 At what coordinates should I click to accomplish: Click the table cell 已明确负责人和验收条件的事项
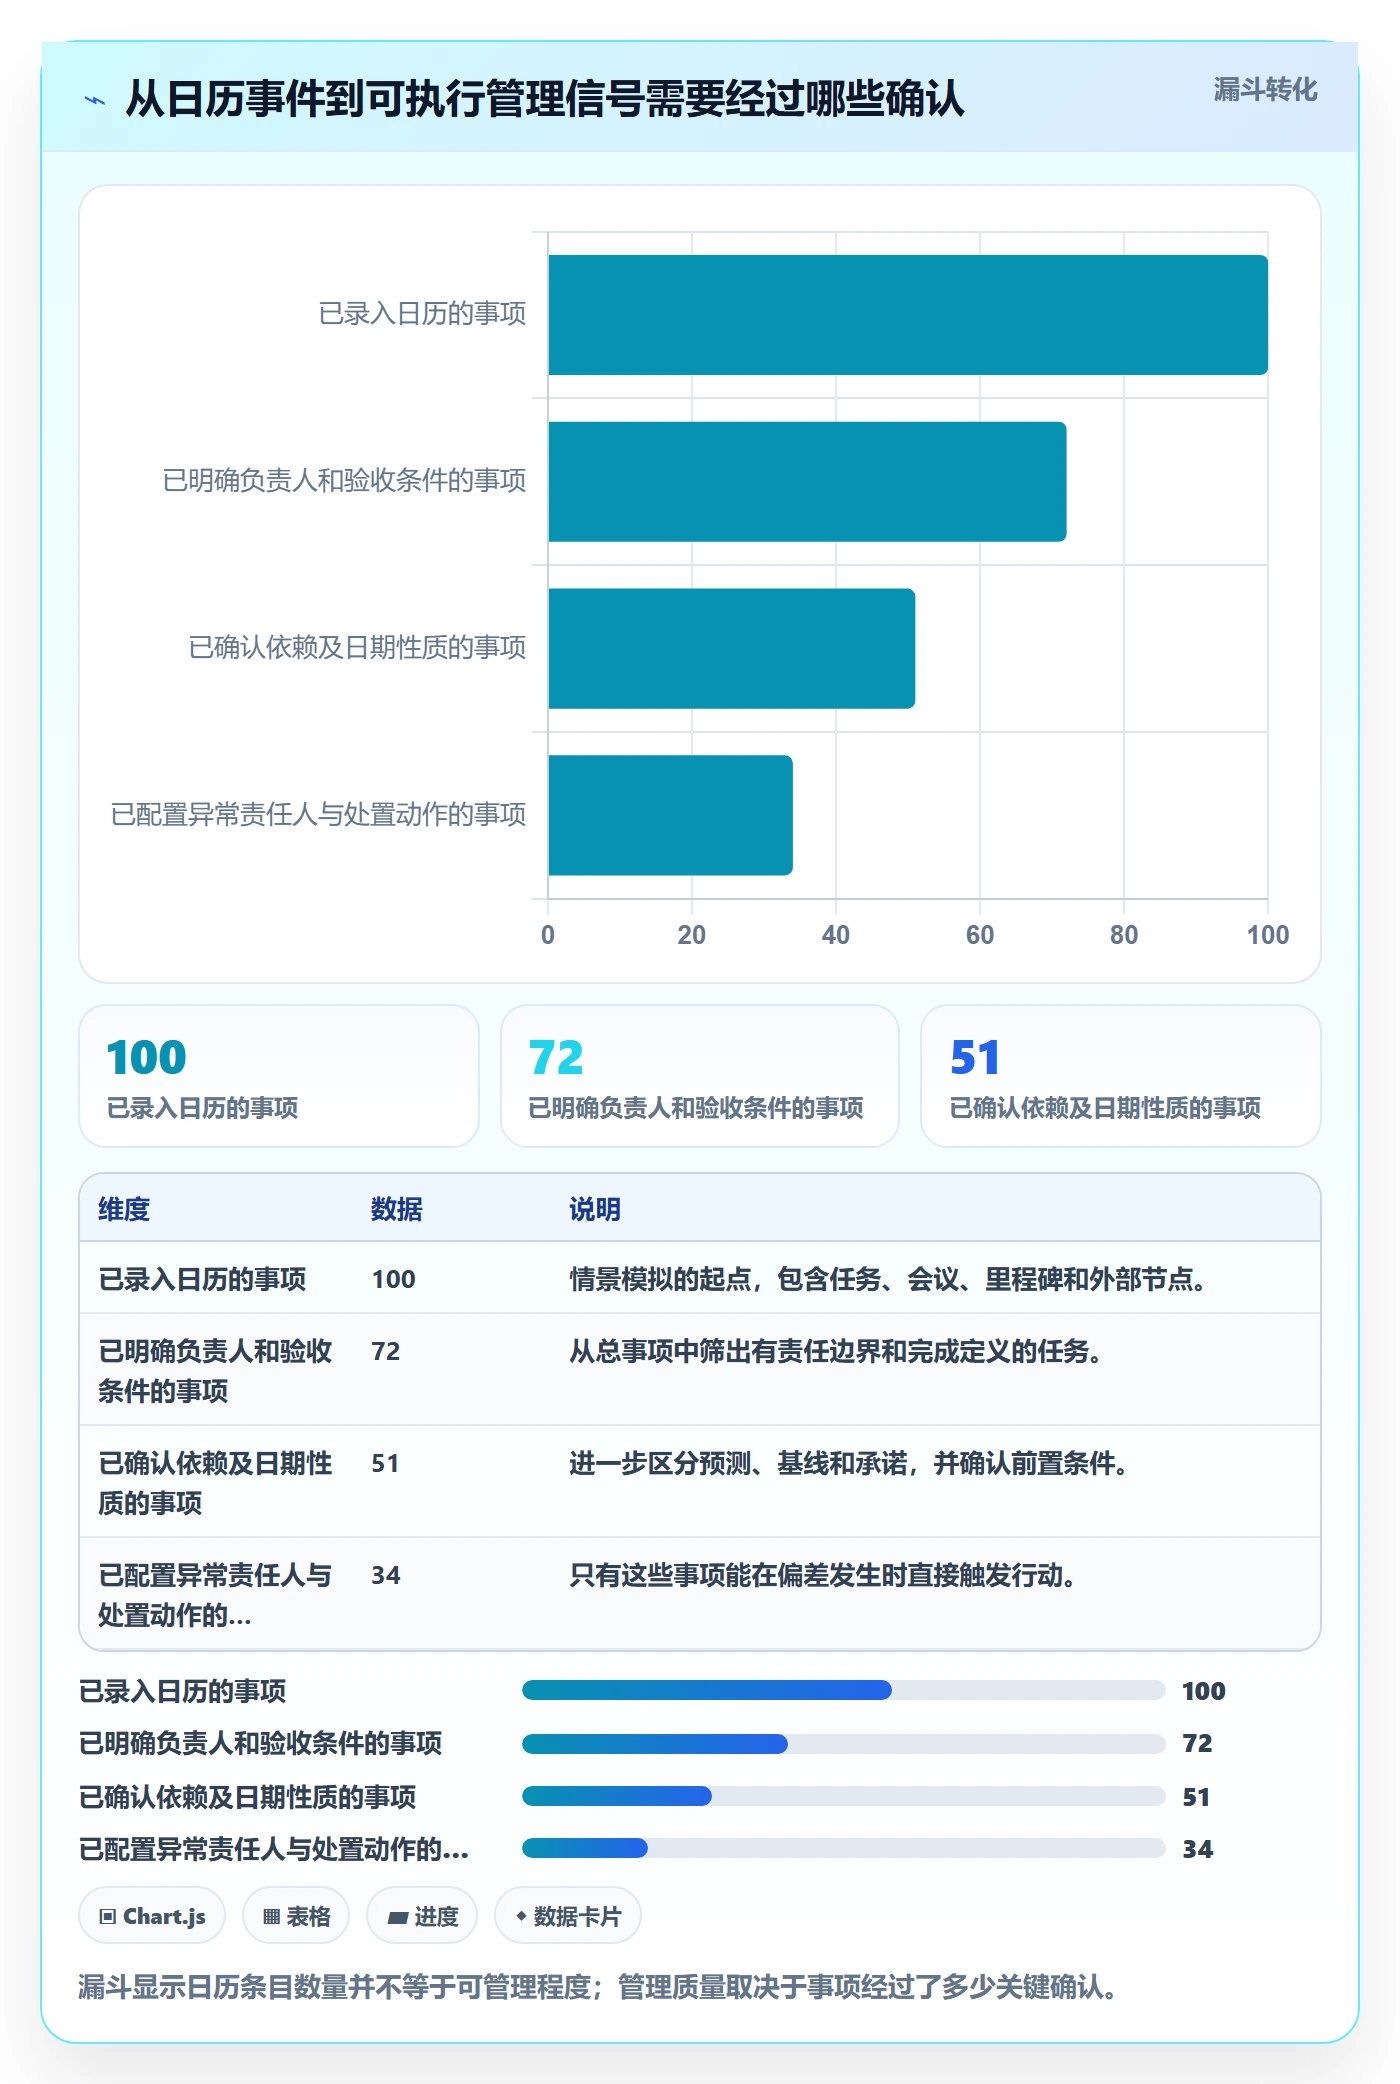(x=215, y=1371)
